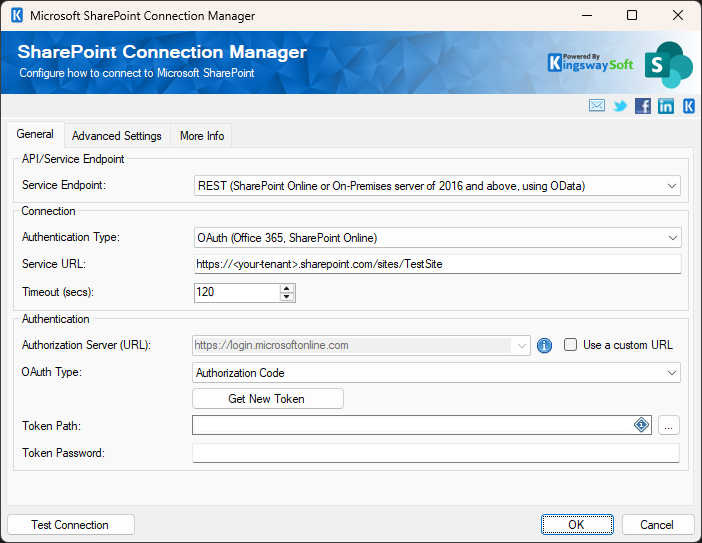Click the email envelope icon

pos(597,106)
